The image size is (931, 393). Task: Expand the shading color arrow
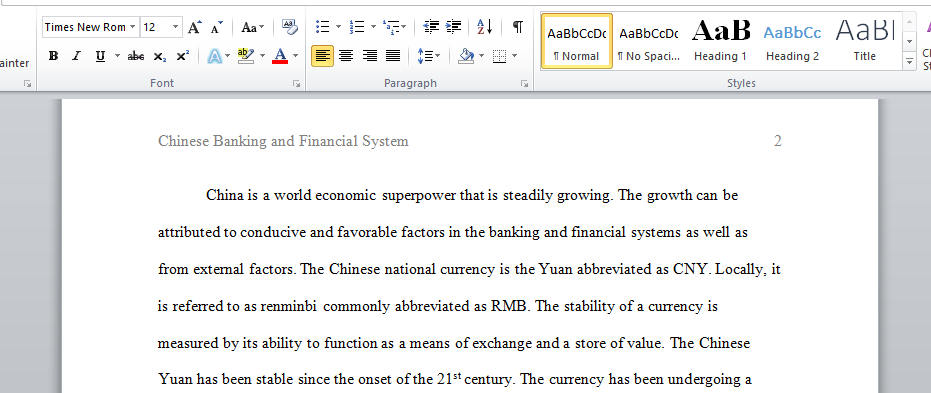coord(481,56)
